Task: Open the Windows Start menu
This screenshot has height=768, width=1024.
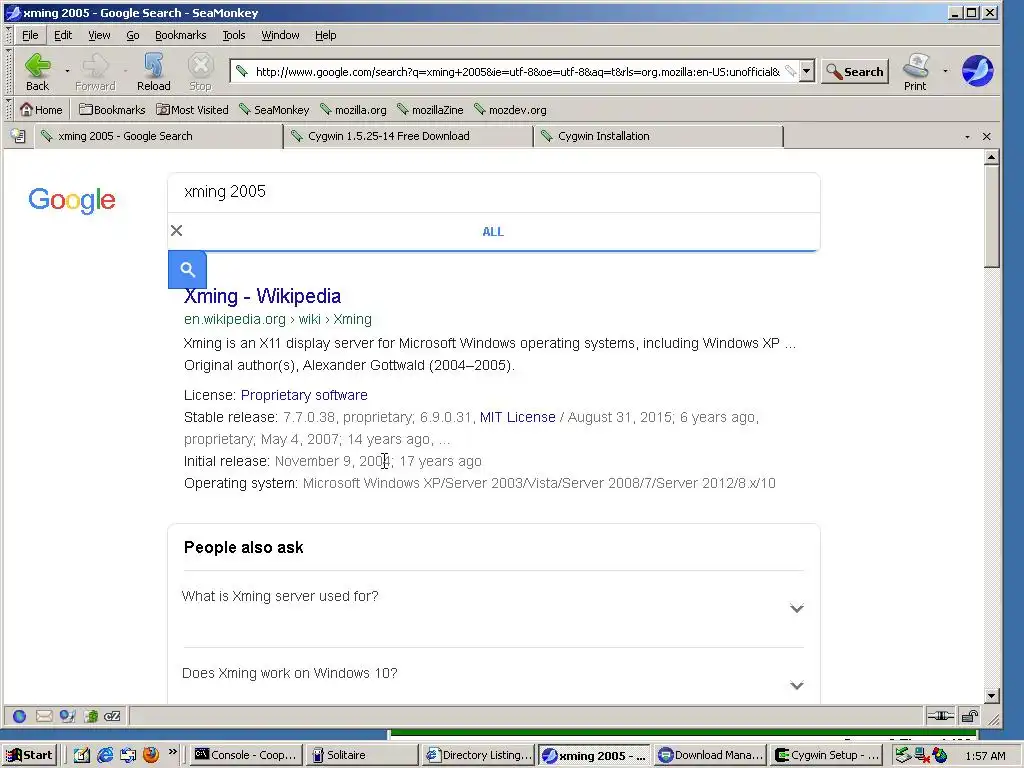Action: point(29,755)
